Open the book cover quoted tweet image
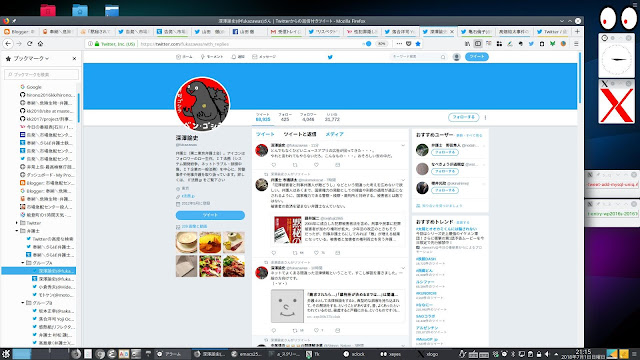The height and width of the screenshot is (360, 640). tap(287, 230)
